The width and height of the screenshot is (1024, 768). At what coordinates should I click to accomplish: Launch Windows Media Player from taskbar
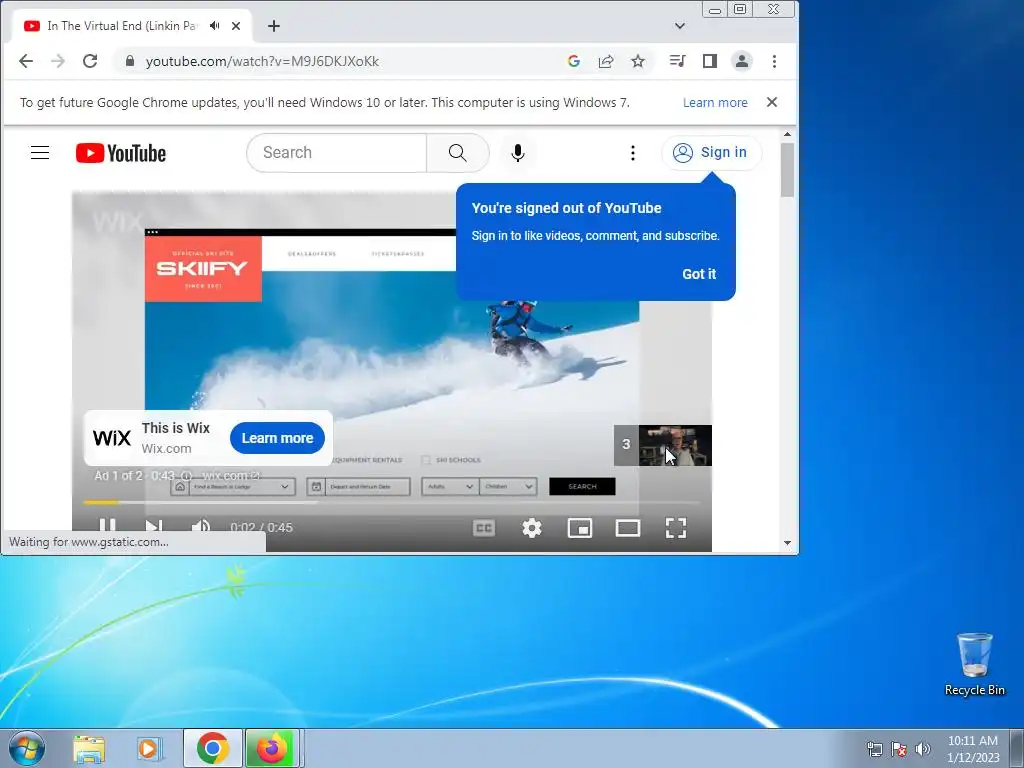pos(149,748)
